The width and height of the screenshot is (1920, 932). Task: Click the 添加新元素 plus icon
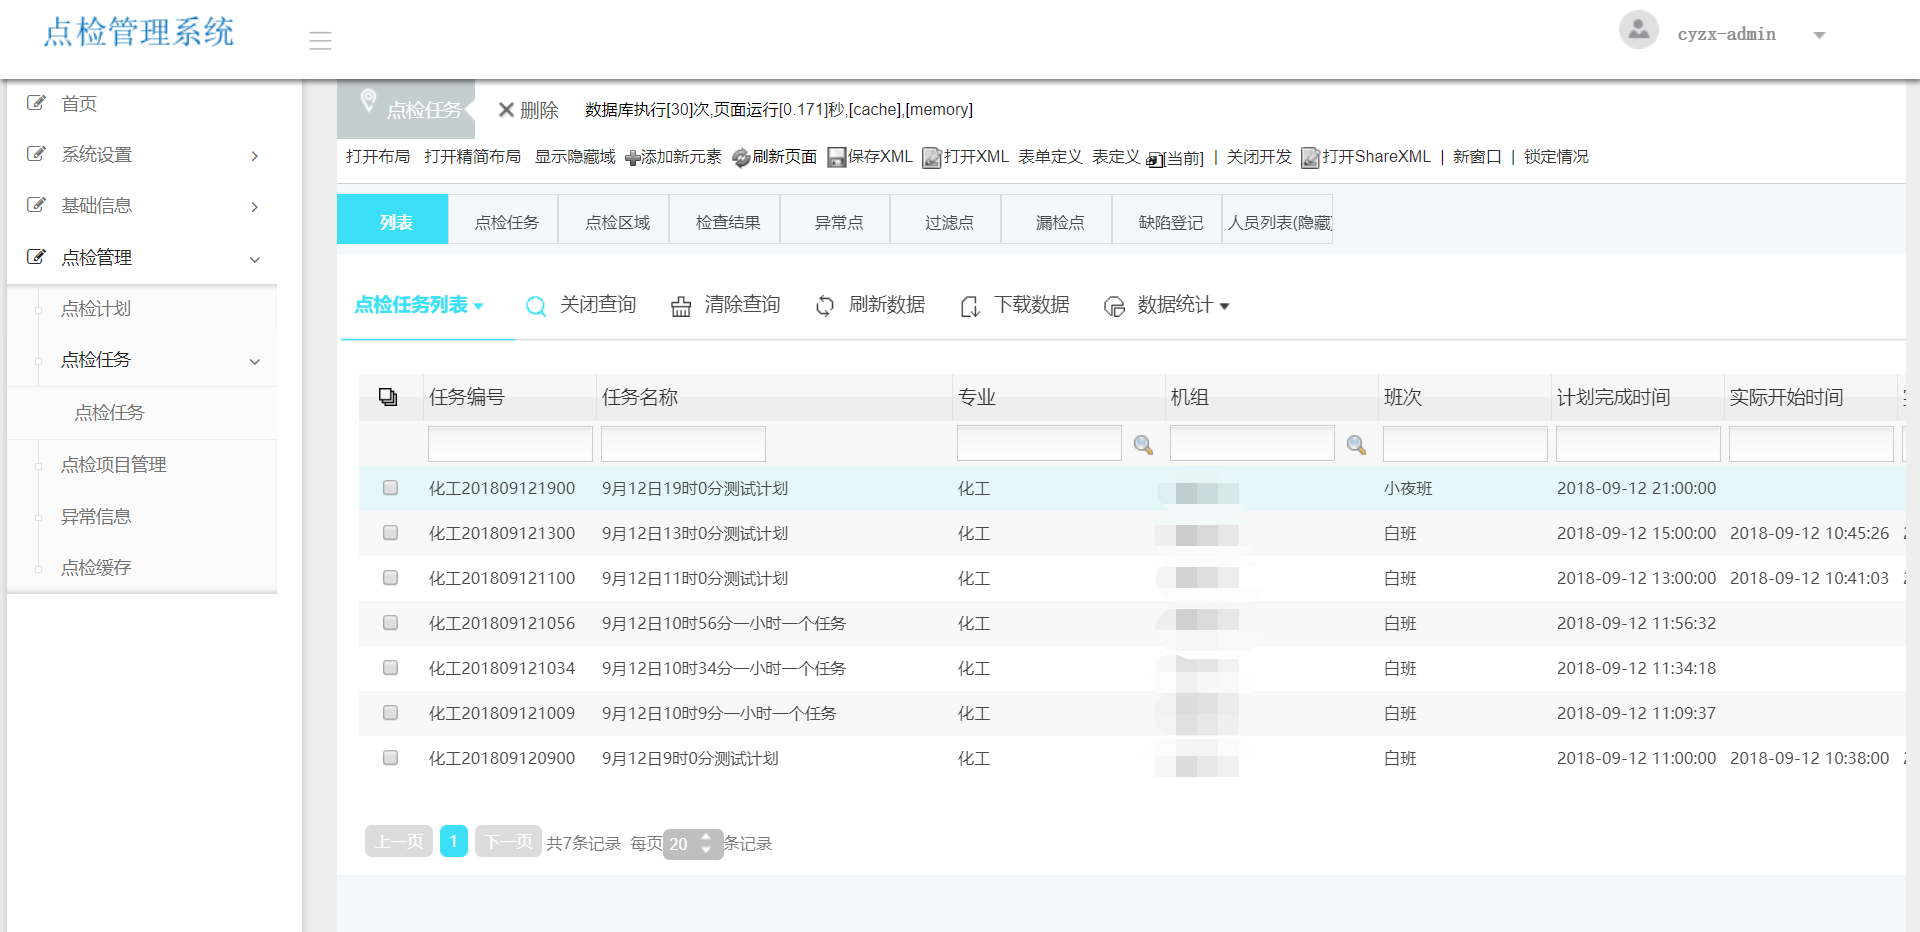coord(632,158)
